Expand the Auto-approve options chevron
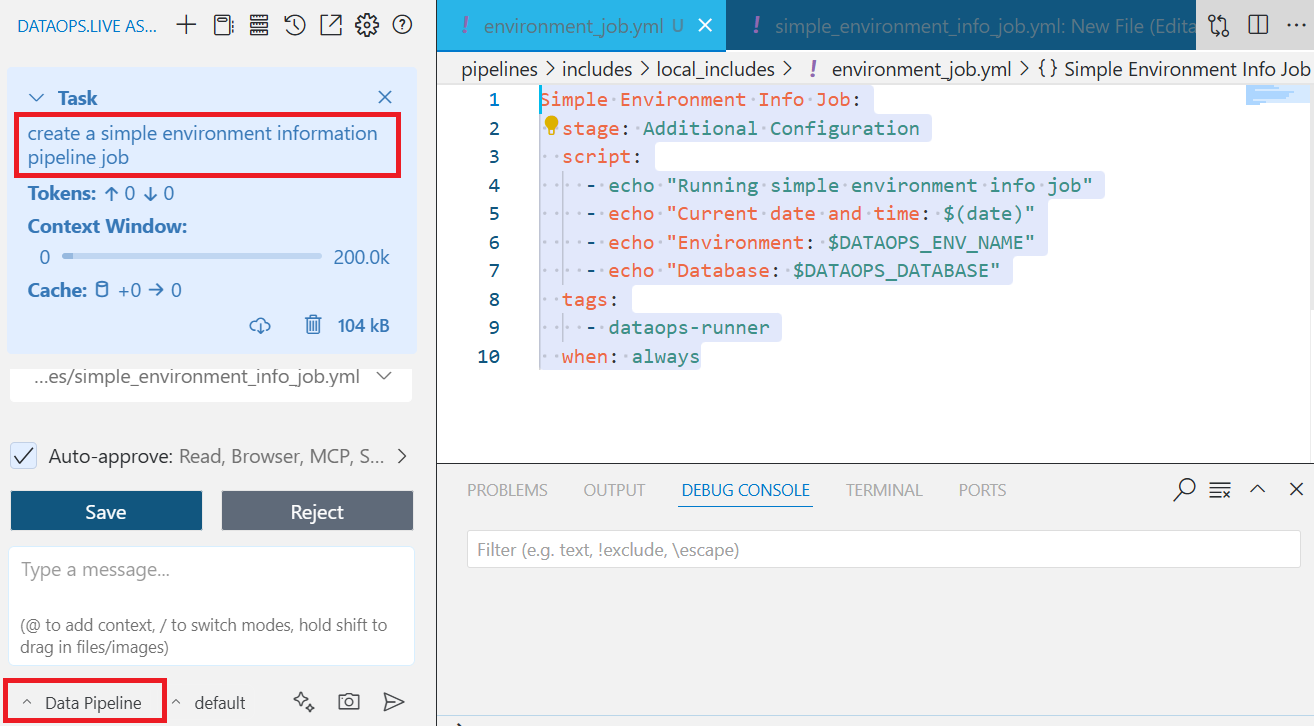The image size is (1314, 726). [x=402, y=456]
